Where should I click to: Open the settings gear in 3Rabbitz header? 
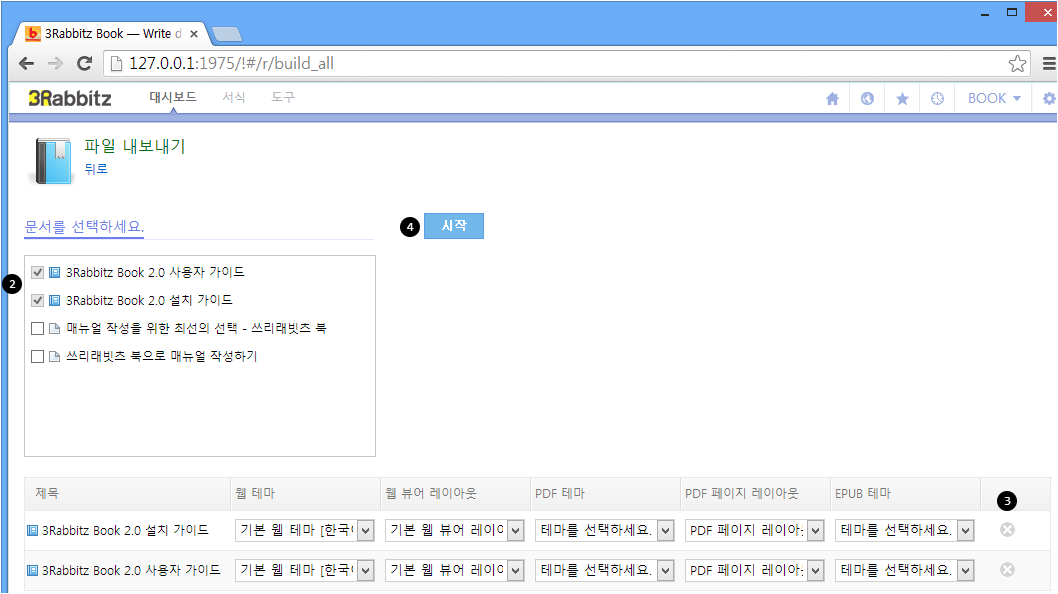pyautogui.click(x=1049, y=99)
